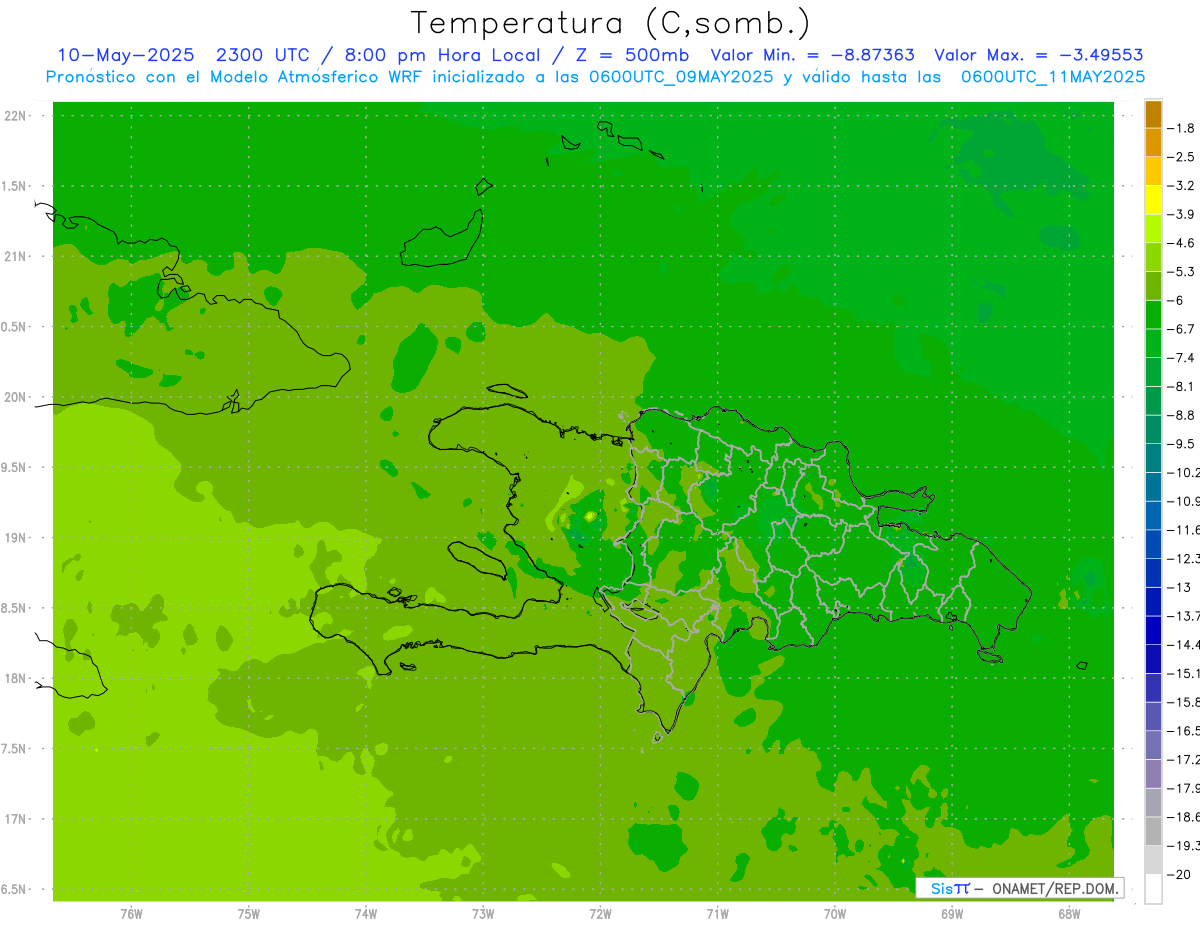Click the "22N" latitude label
This screenshot has height=927, width=1200.
click(x=16, y=116)
